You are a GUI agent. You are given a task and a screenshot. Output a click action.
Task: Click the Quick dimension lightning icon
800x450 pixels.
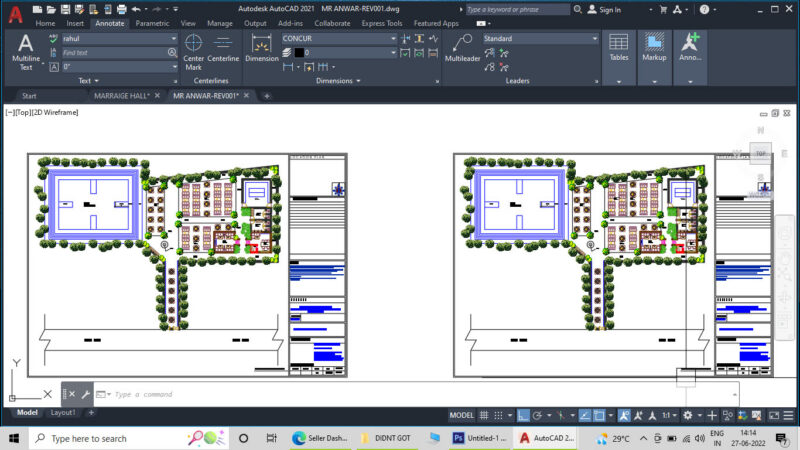pyautogui.click(x=309, y=67)
